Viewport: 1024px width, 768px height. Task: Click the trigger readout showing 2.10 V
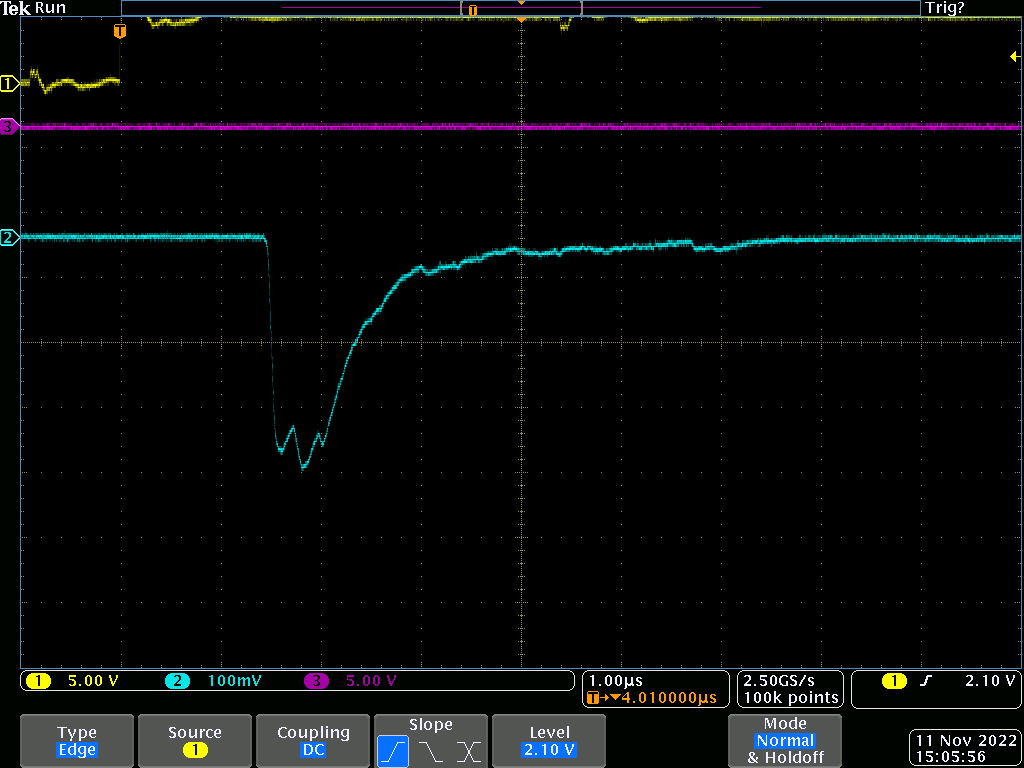(x=950, y=681)
